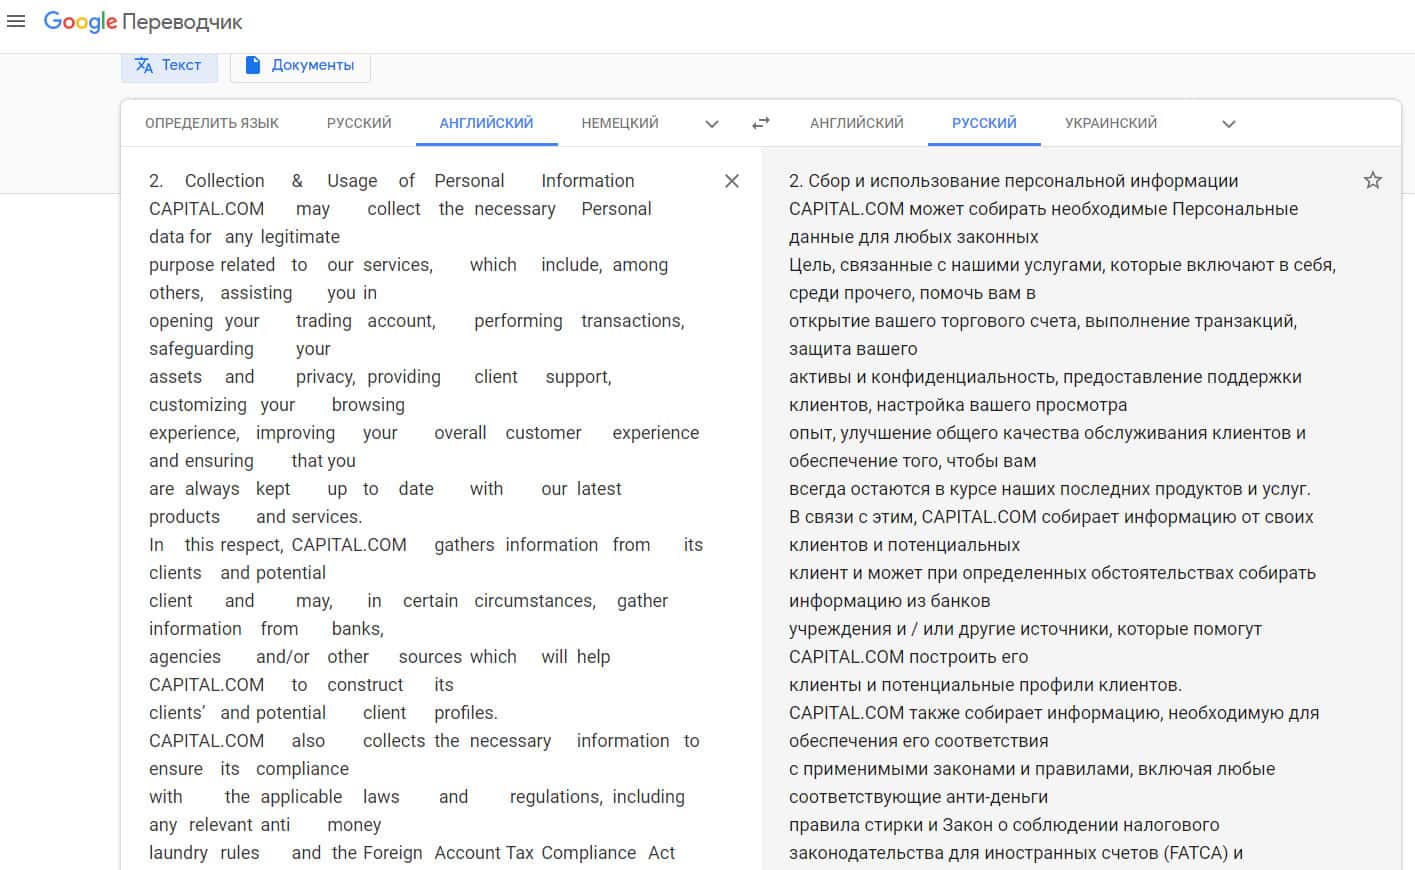Click the Google logo
1415x870 pixels.
click(x=80, y=22)
